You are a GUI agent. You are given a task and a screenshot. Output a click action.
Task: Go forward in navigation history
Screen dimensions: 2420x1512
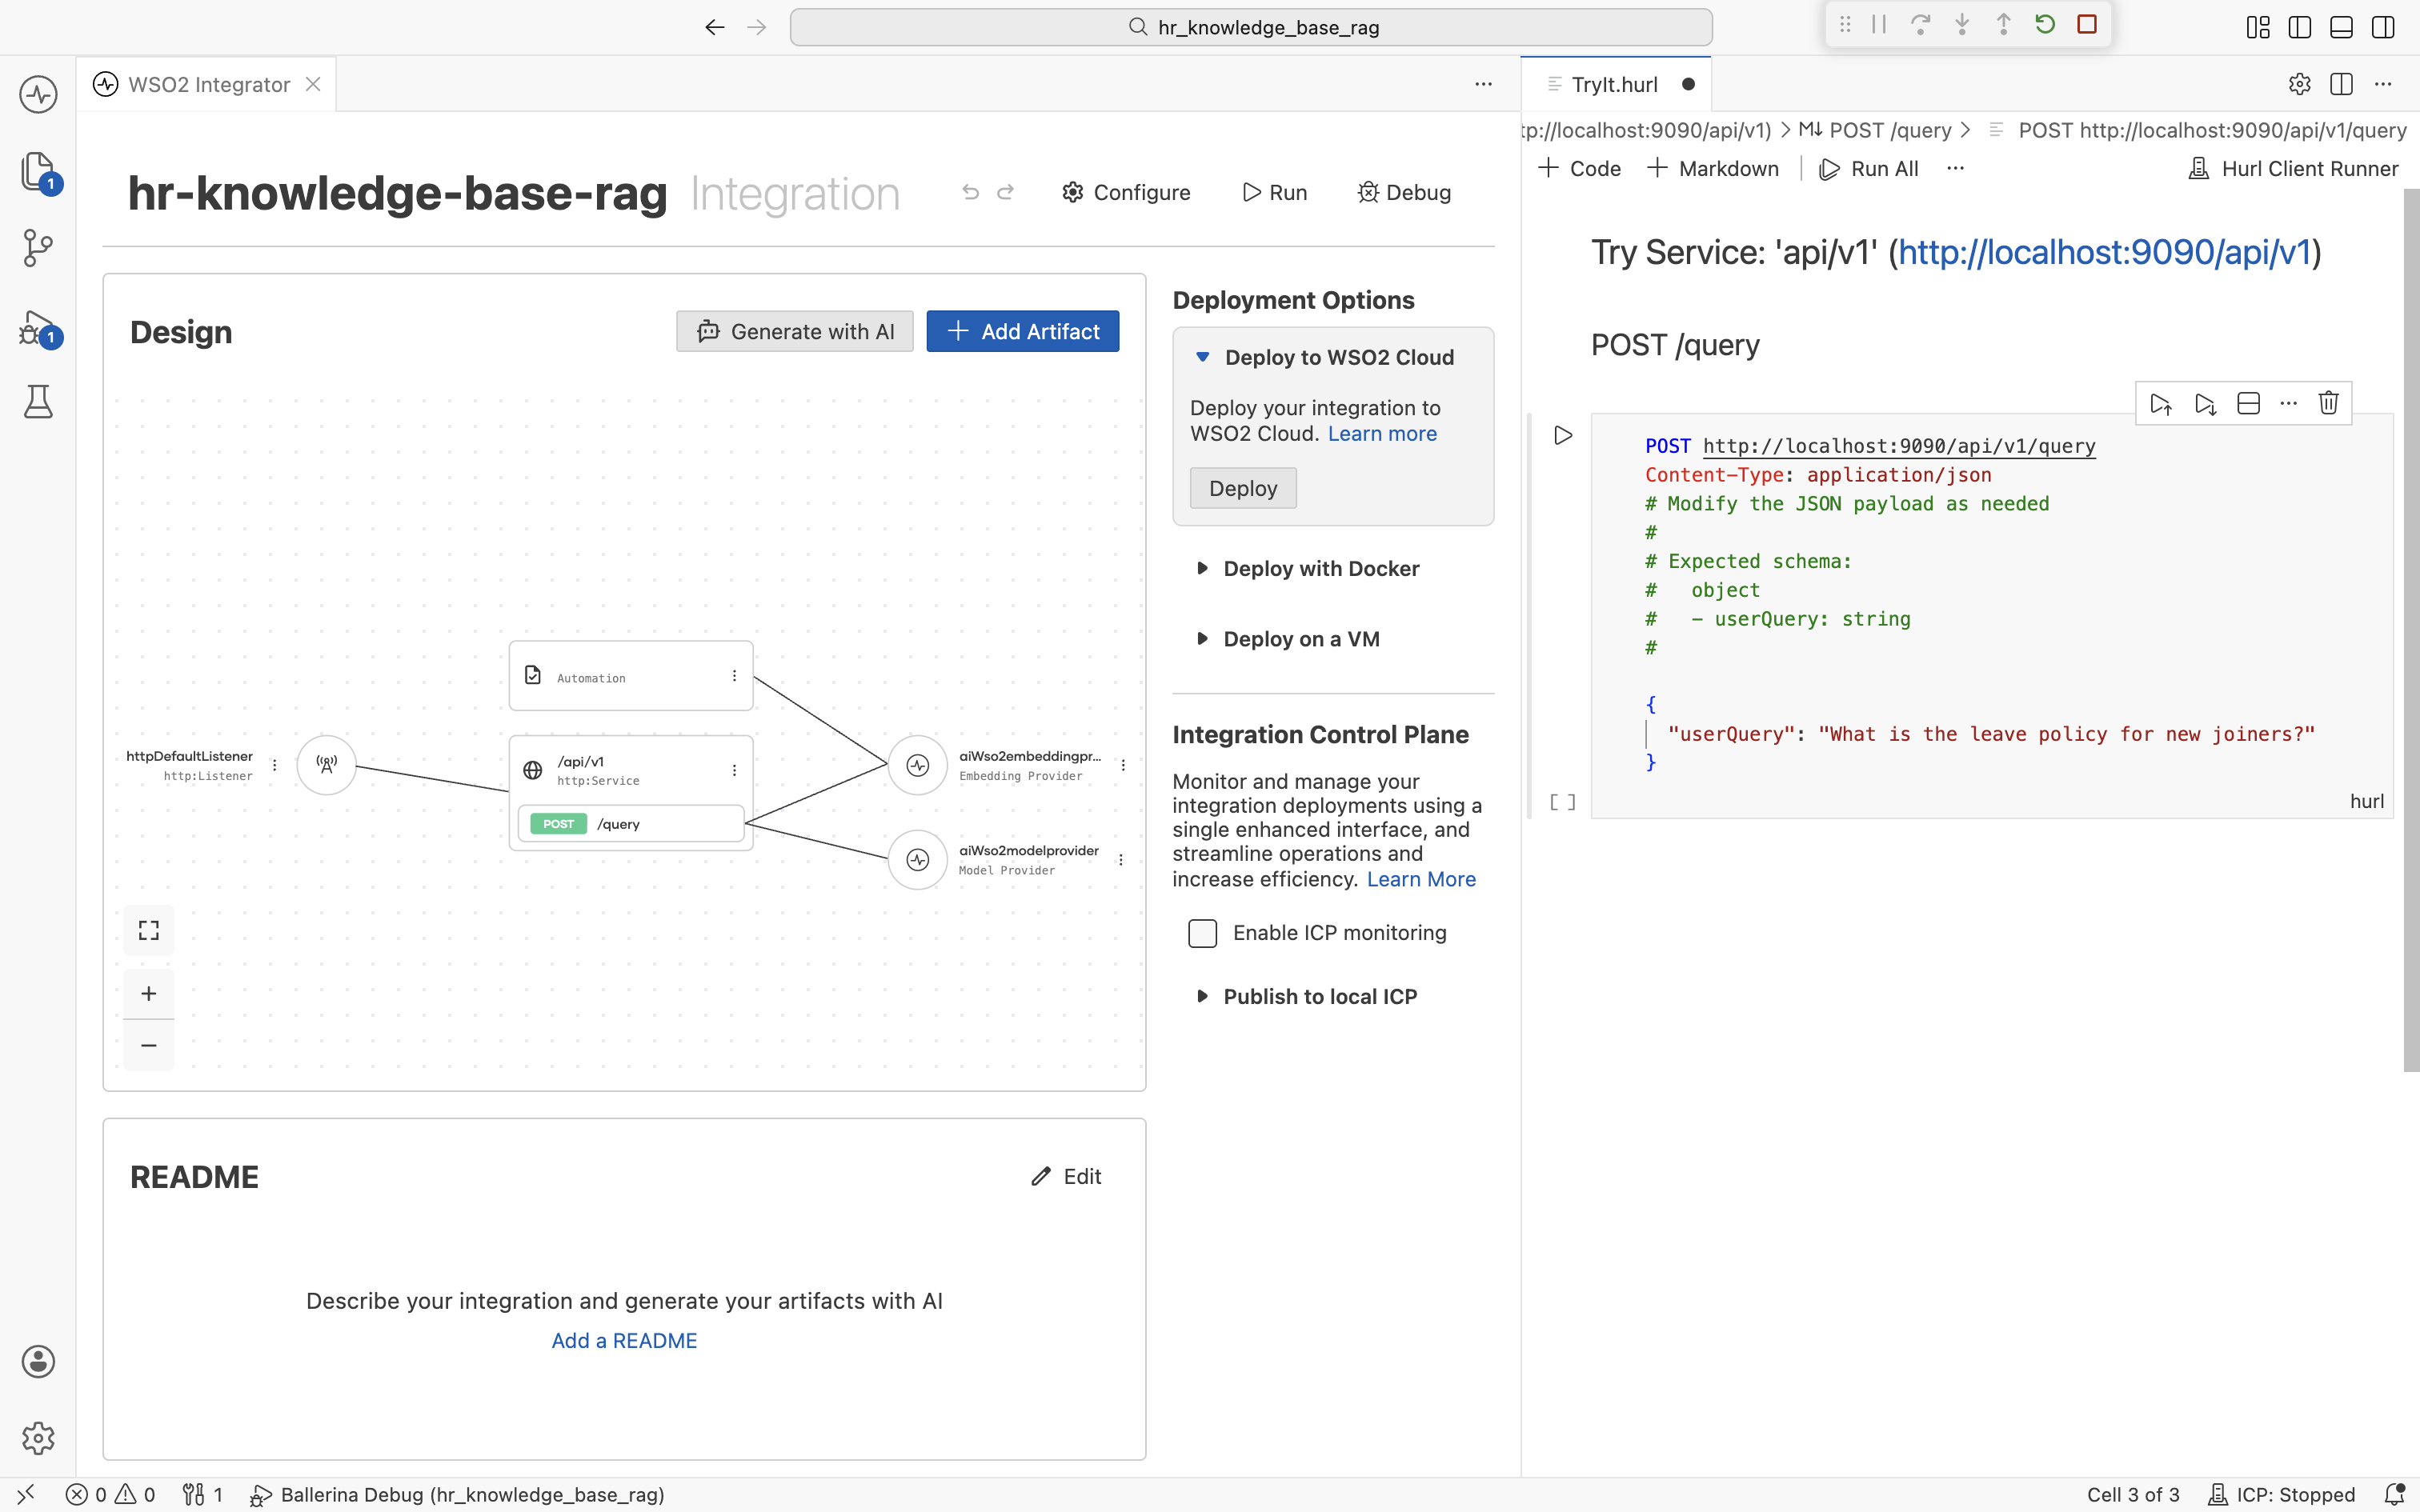point(757,27)
